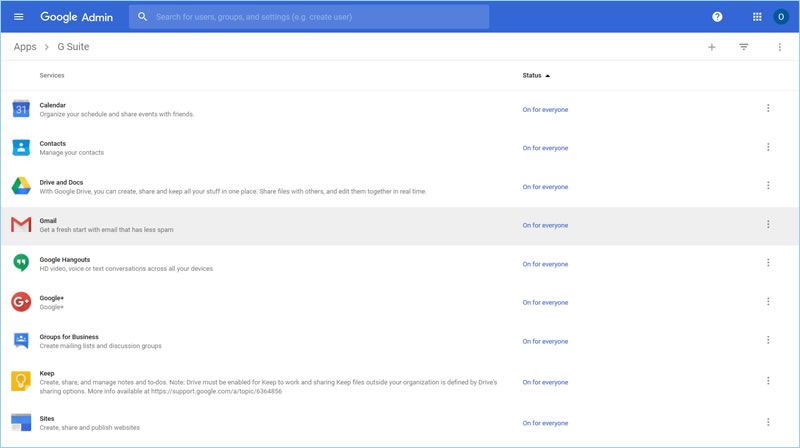Open Keep row three-dot menu
Image resolution: width=800 pixels, height=448 pixels.
click(x=768, y=381)
